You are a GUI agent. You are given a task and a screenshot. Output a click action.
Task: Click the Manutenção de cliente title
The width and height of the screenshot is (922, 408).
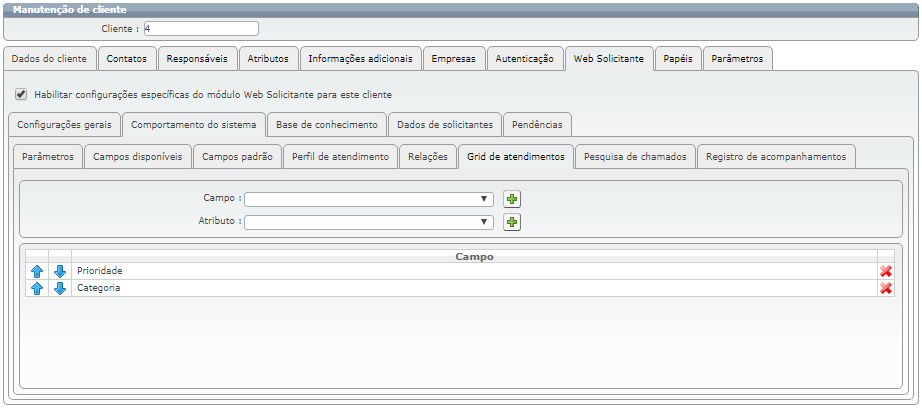pos(69,9)
